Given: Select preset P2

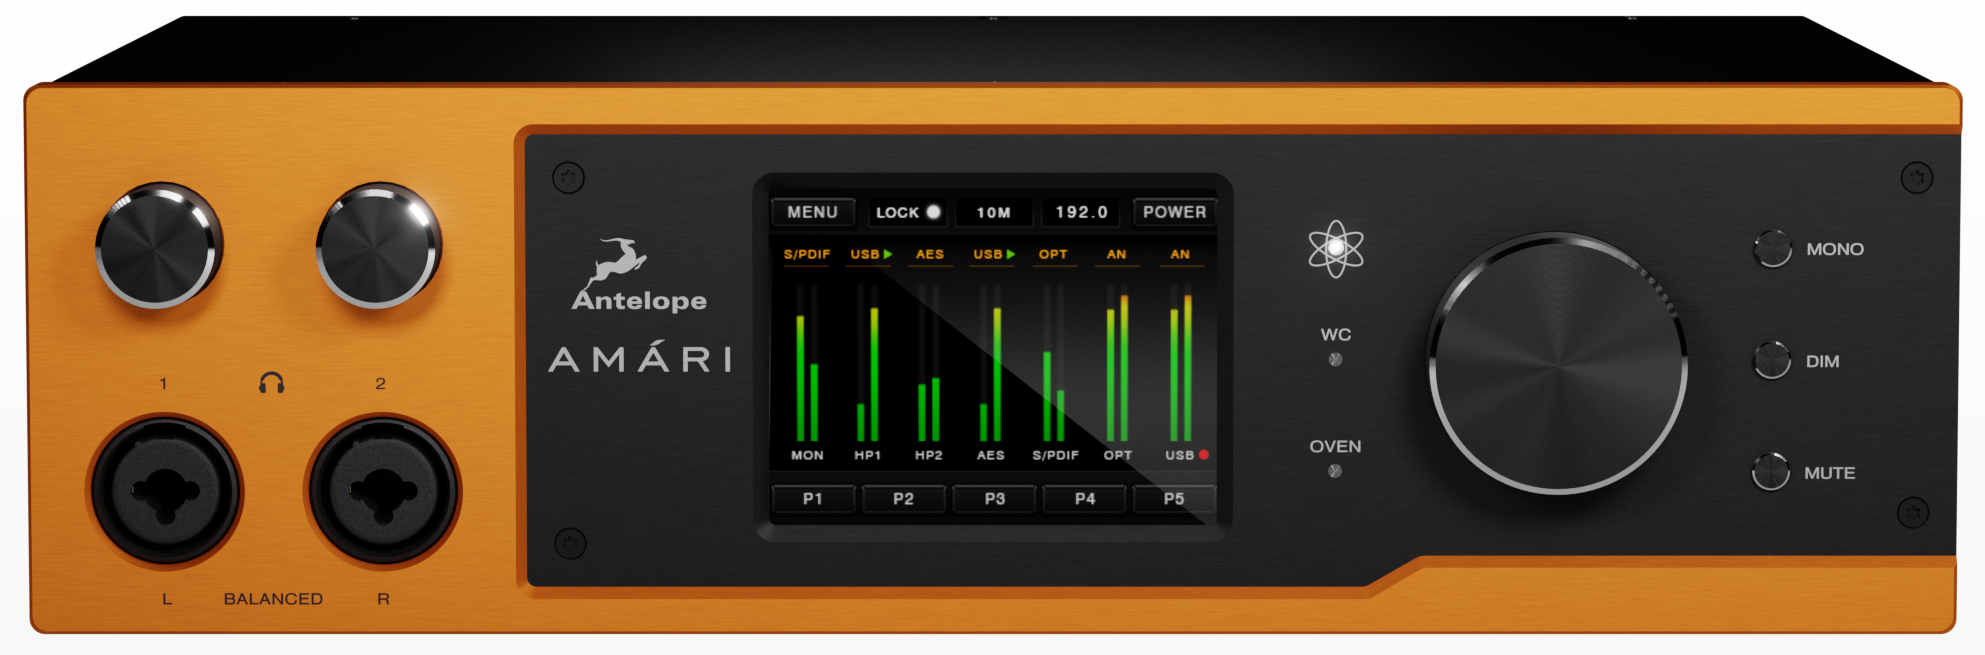Looking at the screenshot, I should [x=903, y=498].
